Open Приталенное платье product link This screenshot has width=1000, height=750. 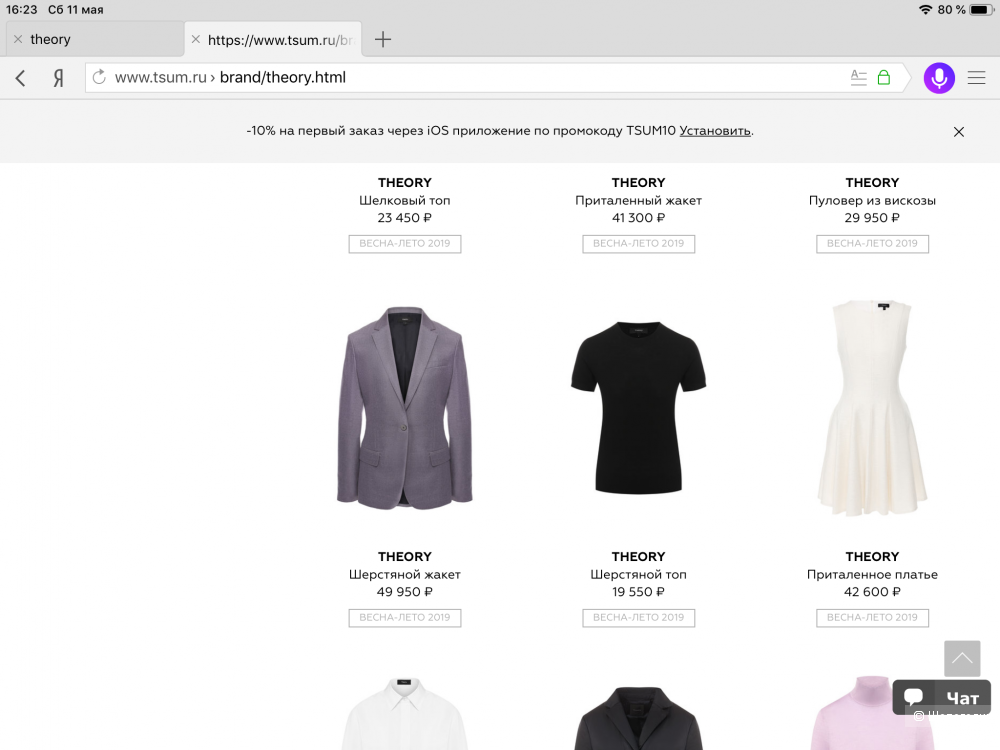coord(872,574)
